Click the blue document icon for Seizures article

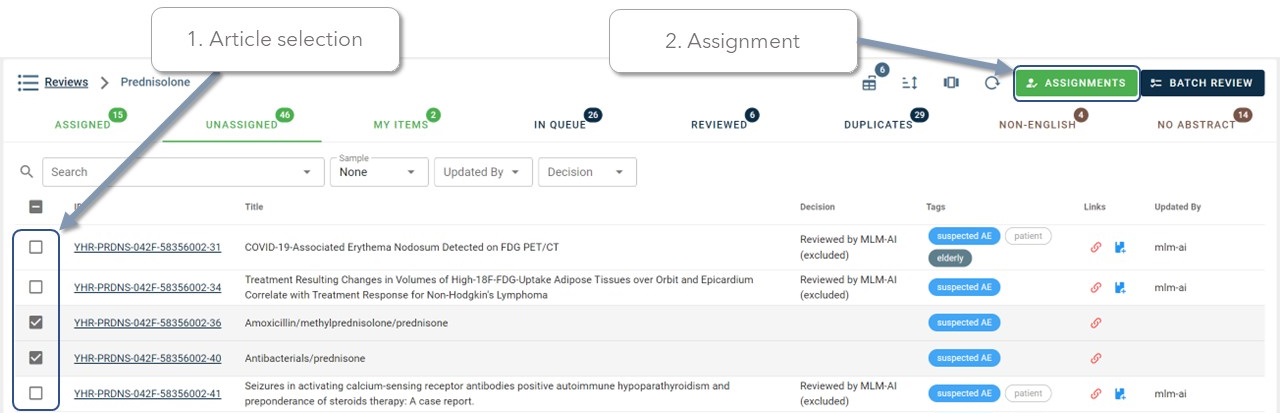pos(1121,393)
